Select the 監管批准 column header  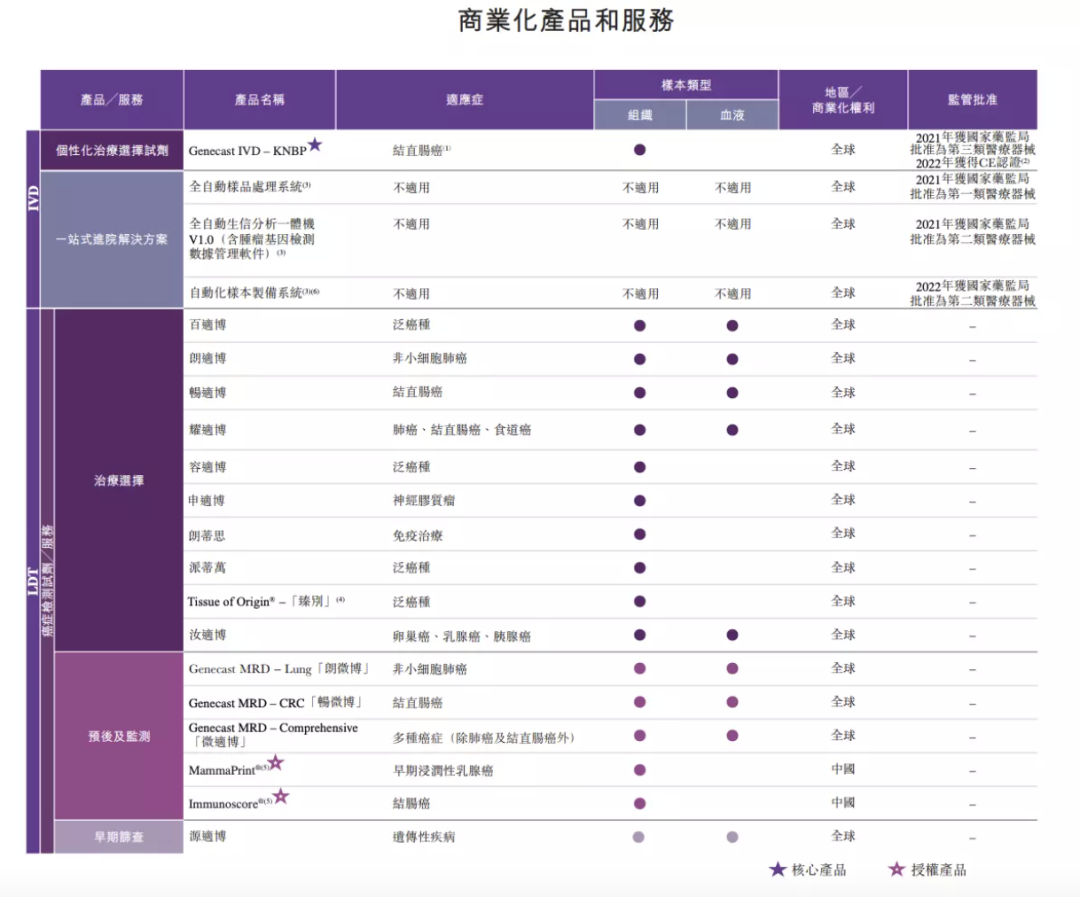pyautogui.click(x=972, y=100)
